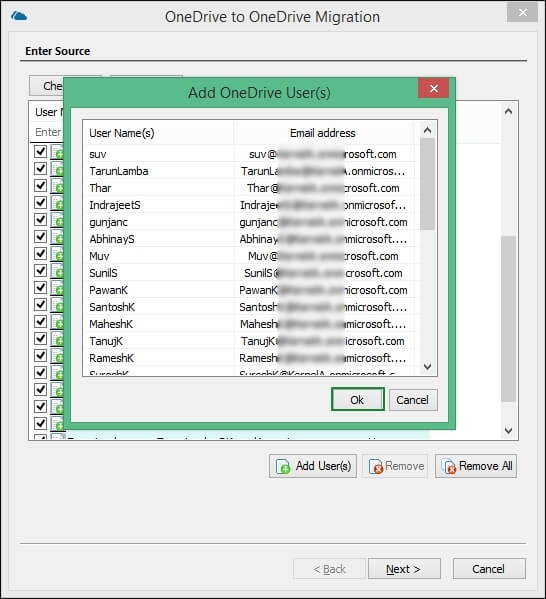This screenshot has width=546, height=599.
Task: Click the Remove button with red icon
Action: pos(395,466)
